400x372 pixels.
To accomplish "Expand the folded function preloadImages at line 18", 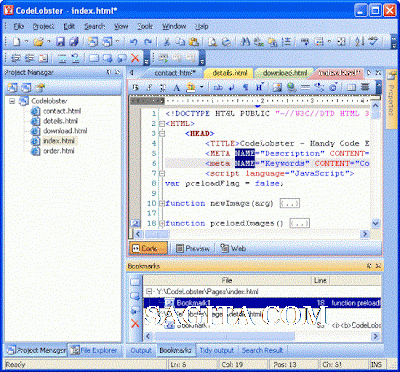I will coord(162,223).
